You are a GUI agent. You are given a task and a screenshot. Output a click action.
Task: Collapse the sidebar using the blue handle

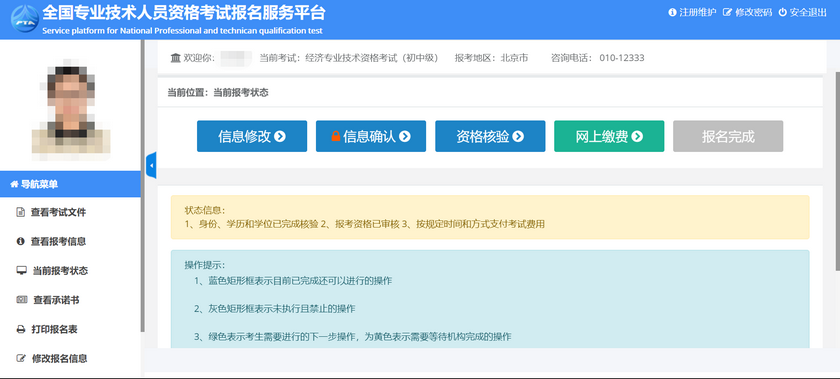coord(151,165)
